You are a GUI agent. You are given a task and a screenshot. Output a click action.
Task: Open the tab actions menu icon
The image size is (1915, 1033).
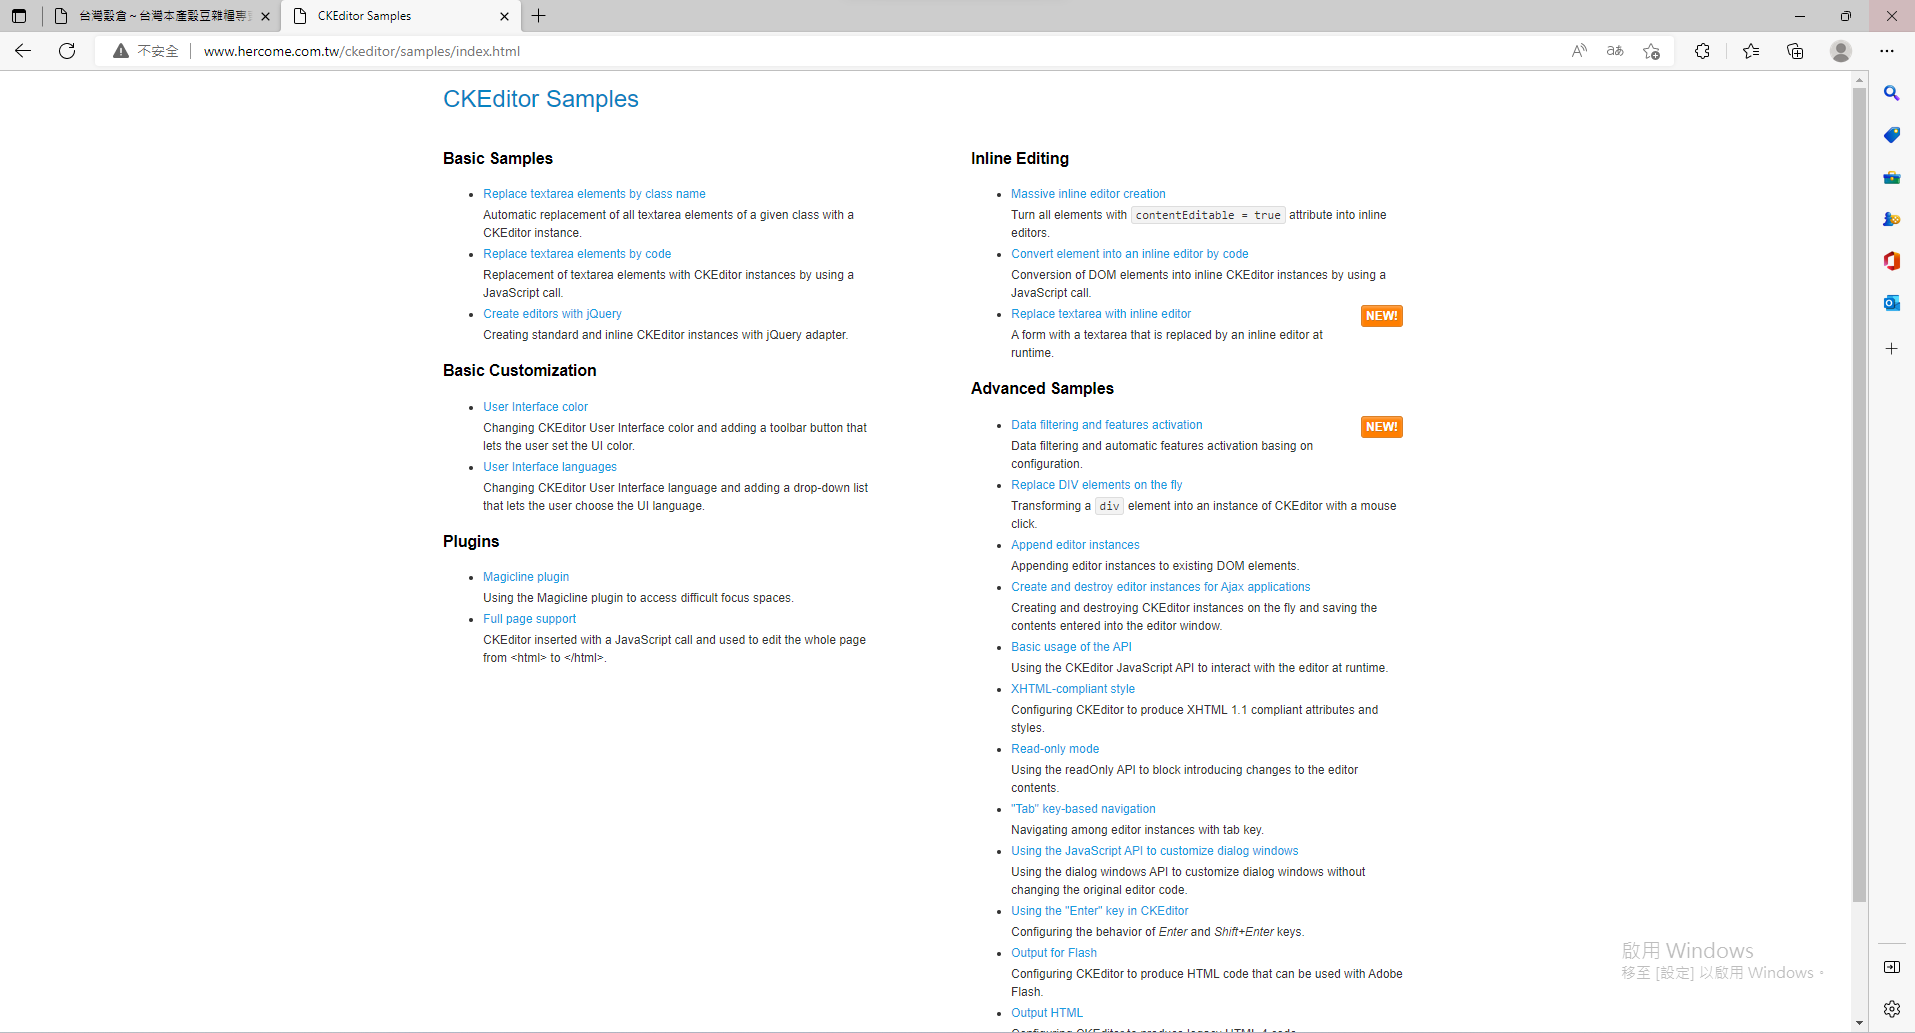pos(19,16)
